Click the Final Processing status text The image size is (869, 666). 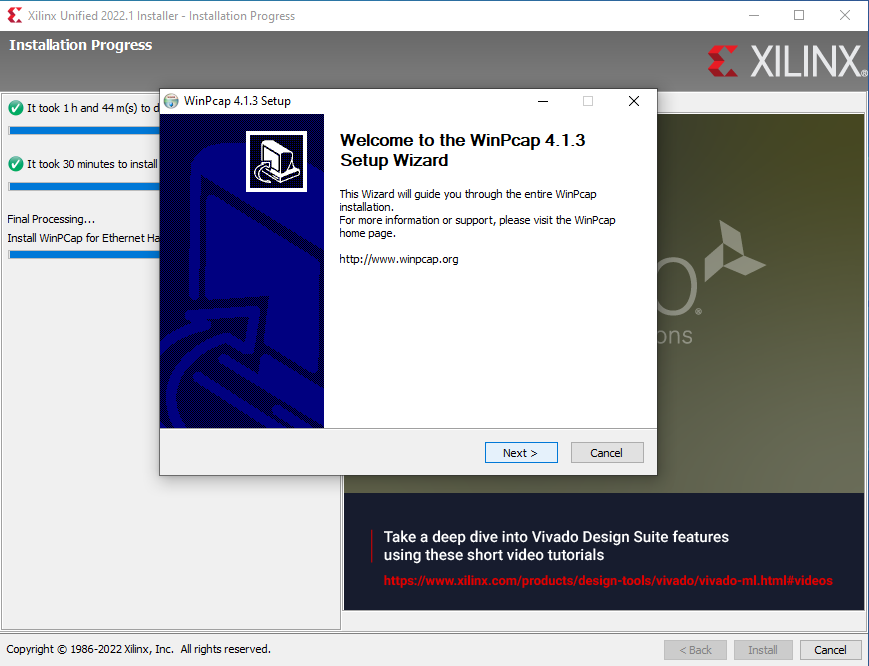pyautogui.click(x=51, y=219)
